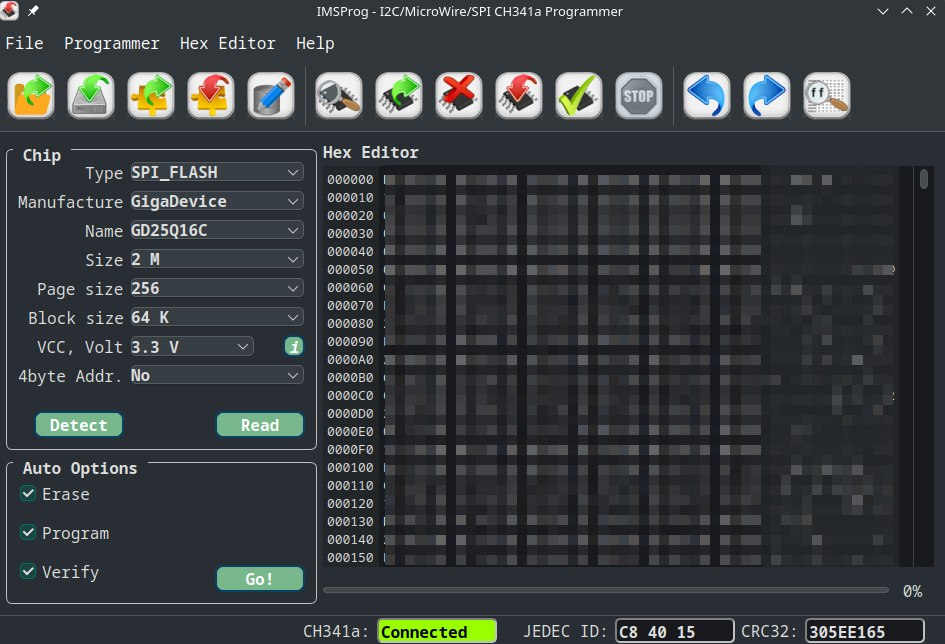Open the 4byte Addr. dropdown
945x644 pixels.
pyautogui.click(x=217, y=375)
